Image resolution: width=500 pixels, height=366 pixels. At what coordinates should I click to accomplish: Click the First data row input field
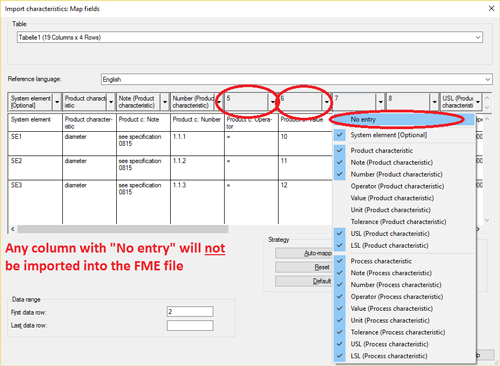[x=190, y=312]
